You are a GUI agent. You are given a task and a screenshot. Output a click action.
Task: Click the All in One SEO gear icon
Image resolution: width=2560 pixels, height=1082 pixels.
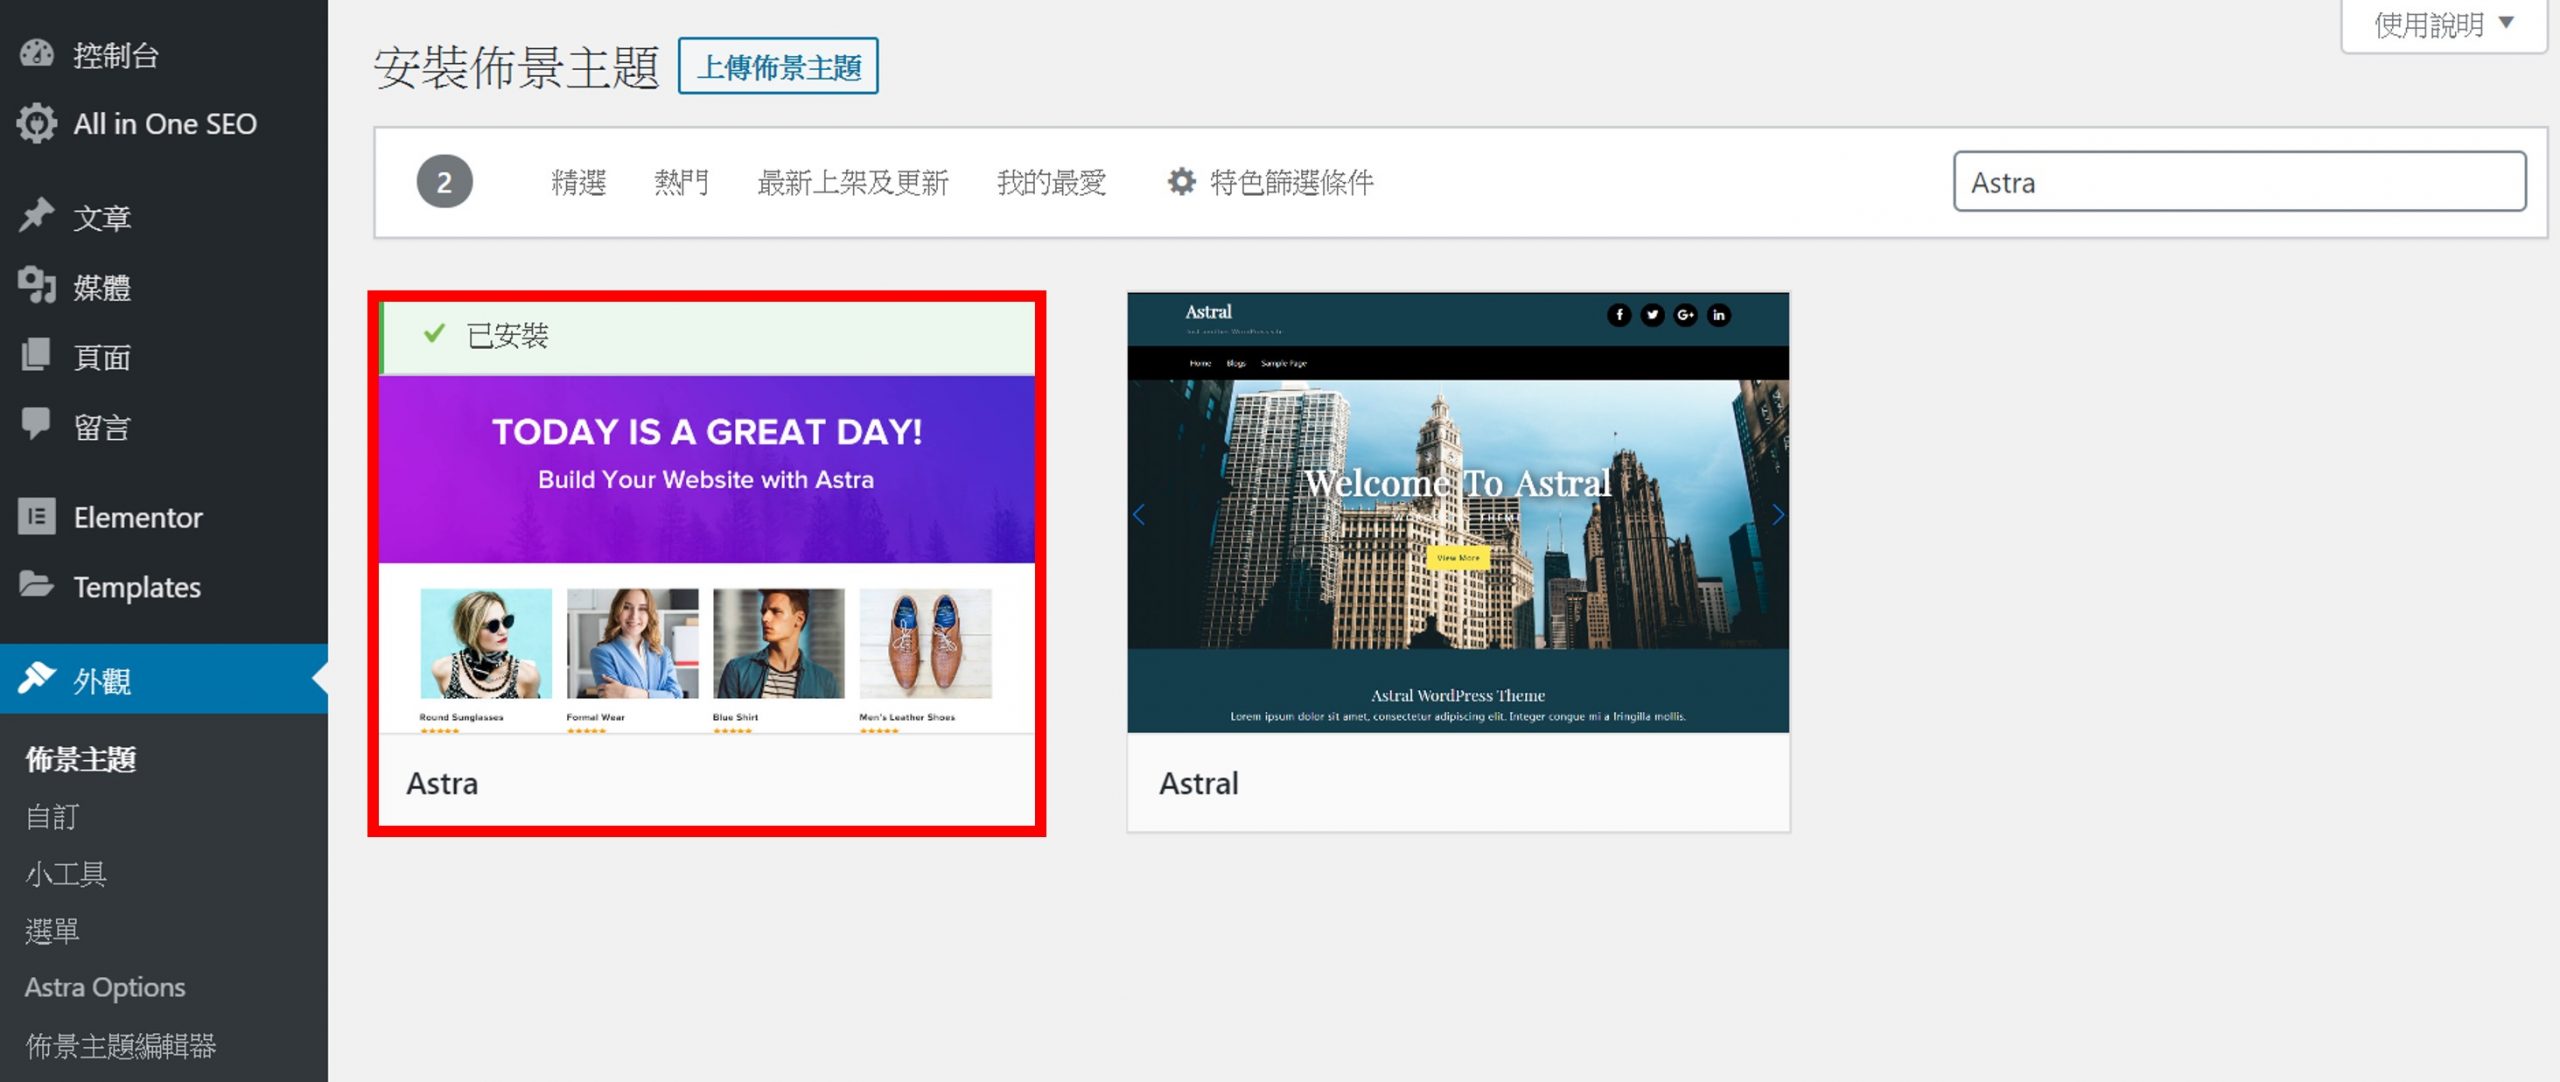click(x=37, y=123)
